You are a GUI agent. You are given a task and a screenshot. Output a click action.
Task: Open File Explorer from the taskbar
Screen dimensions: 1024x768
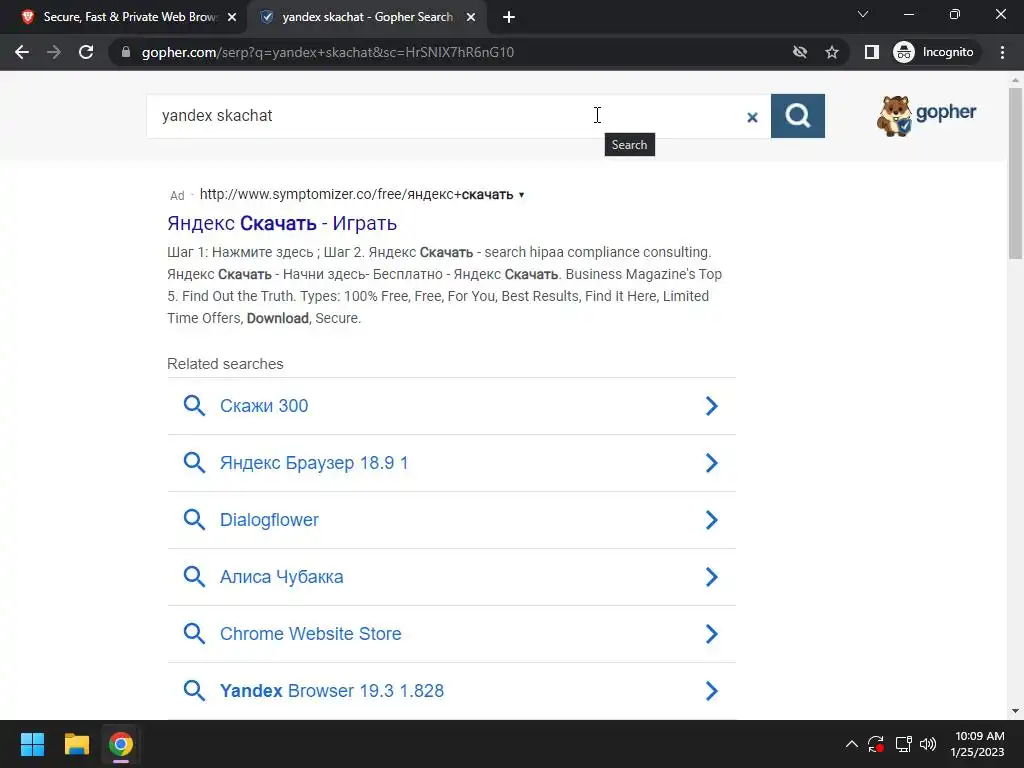pyautogui.click(x=76, y=744)
